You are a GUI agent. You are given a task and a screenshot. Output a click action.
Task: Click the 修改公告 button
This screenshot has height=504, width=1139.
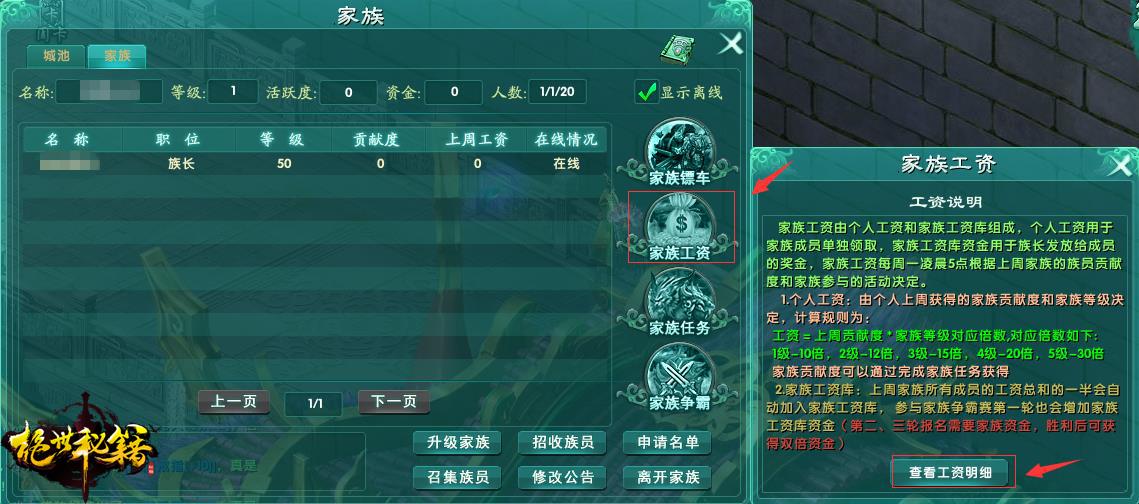(x=562, y=477)
